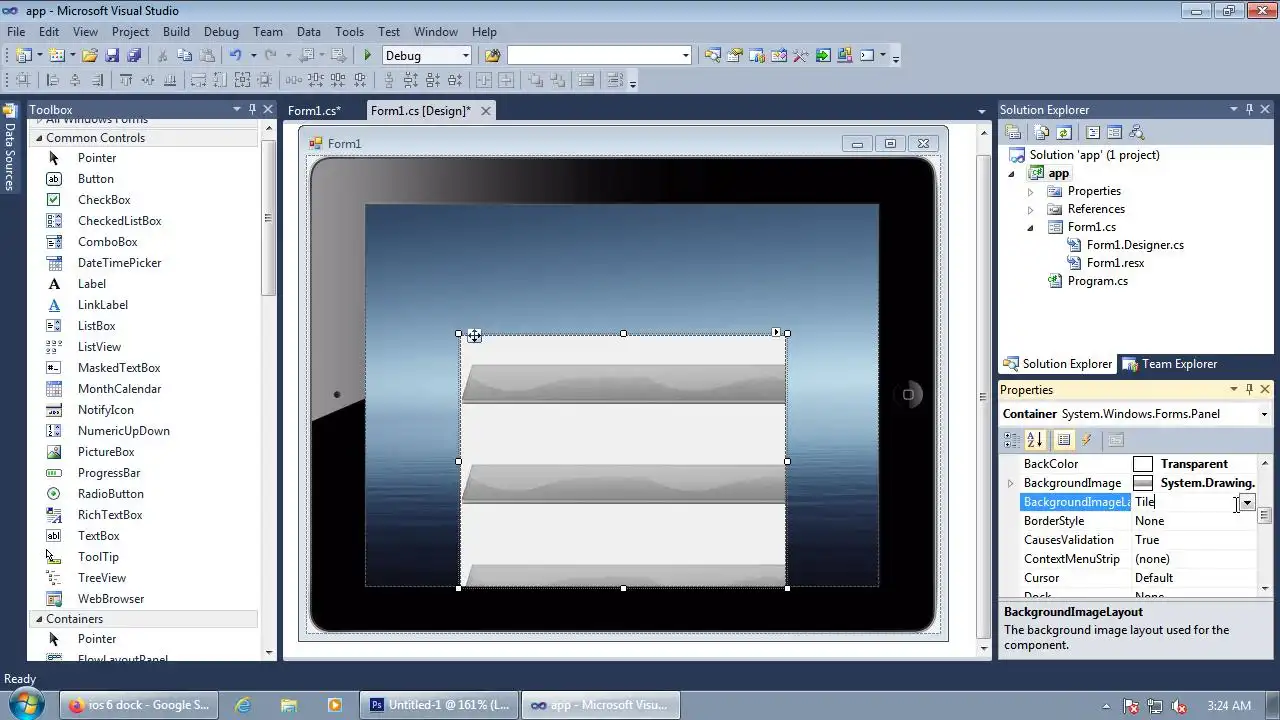The width and height of the screenshot is (1280, 720).
Task: Open the Data Sources side tab
Action: (10, 148)
